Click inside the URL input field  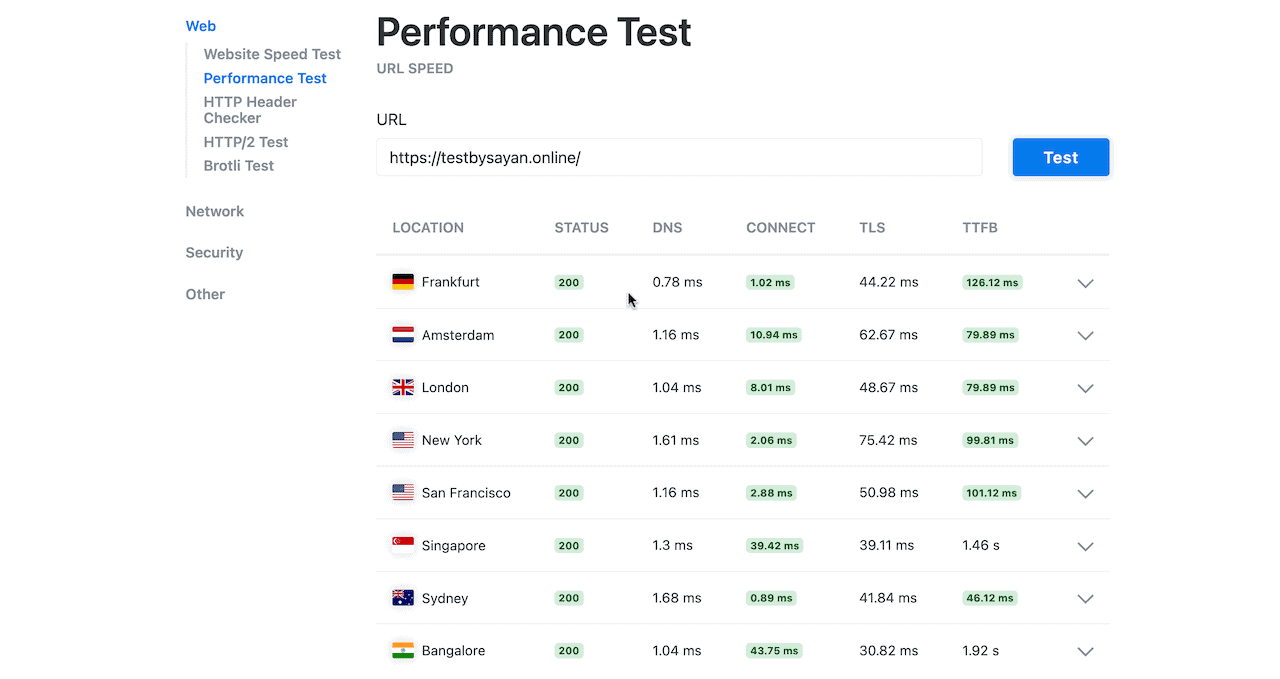coord(679,157)
